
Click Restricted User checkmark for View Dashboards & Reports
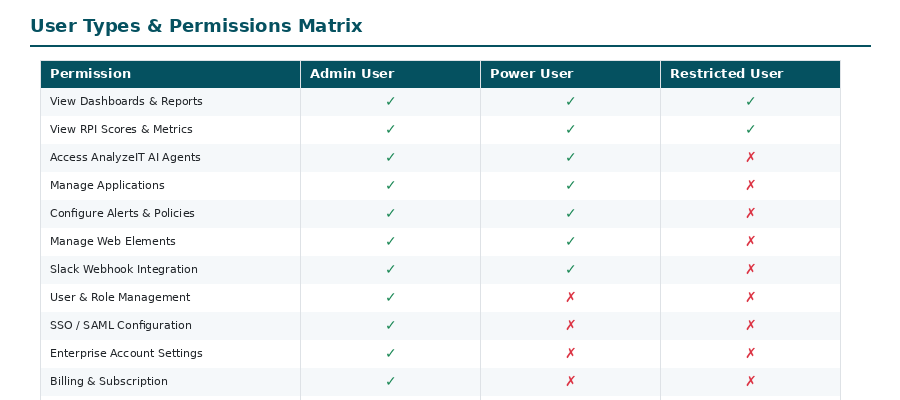click(x=750, y=102)
